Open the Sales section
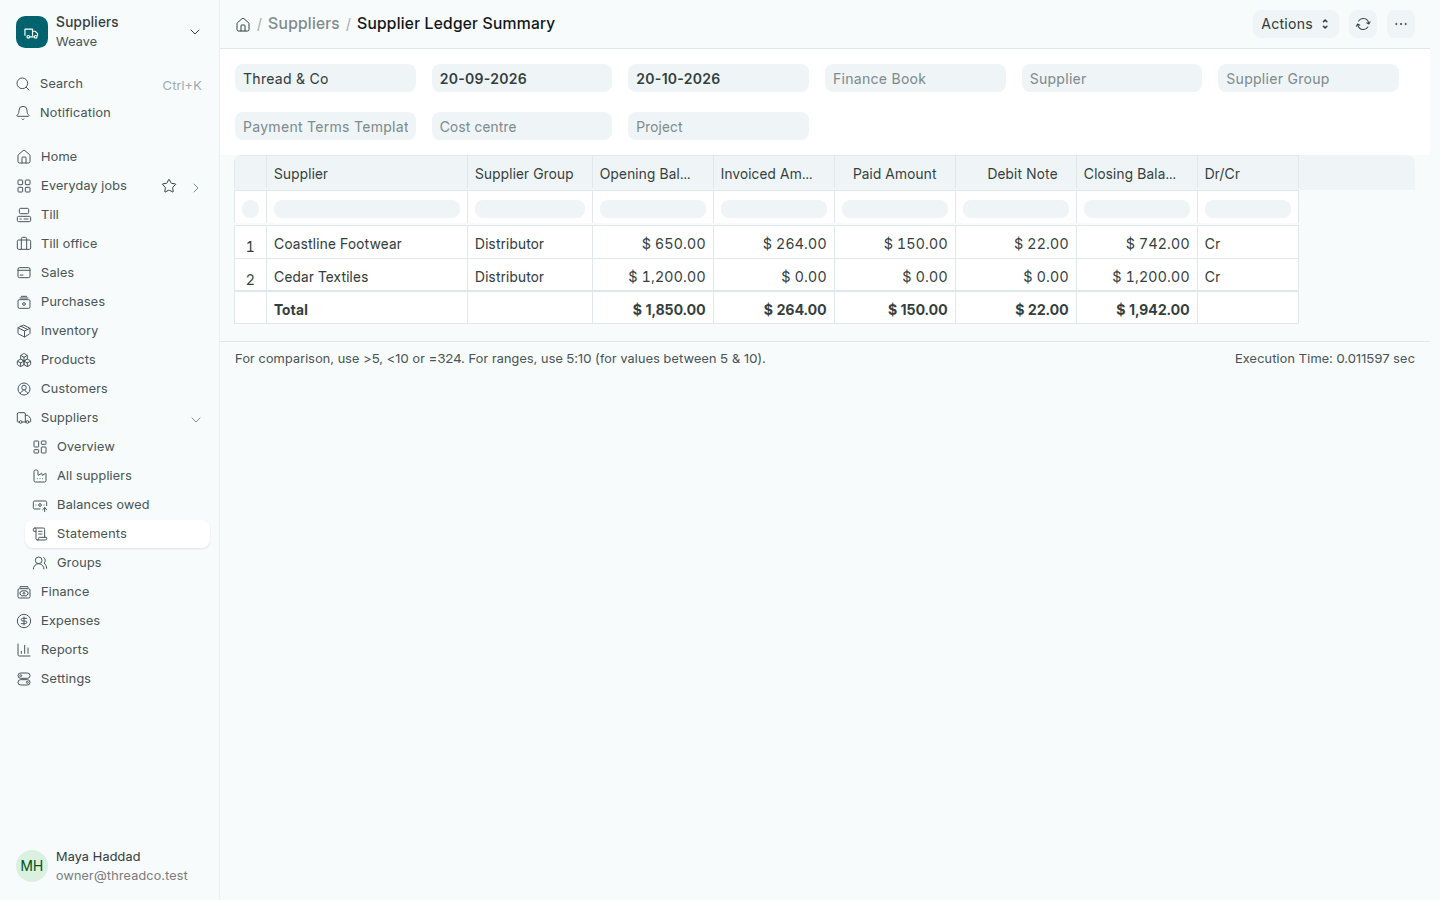1440x900 pixels. (x=109, y=273)
